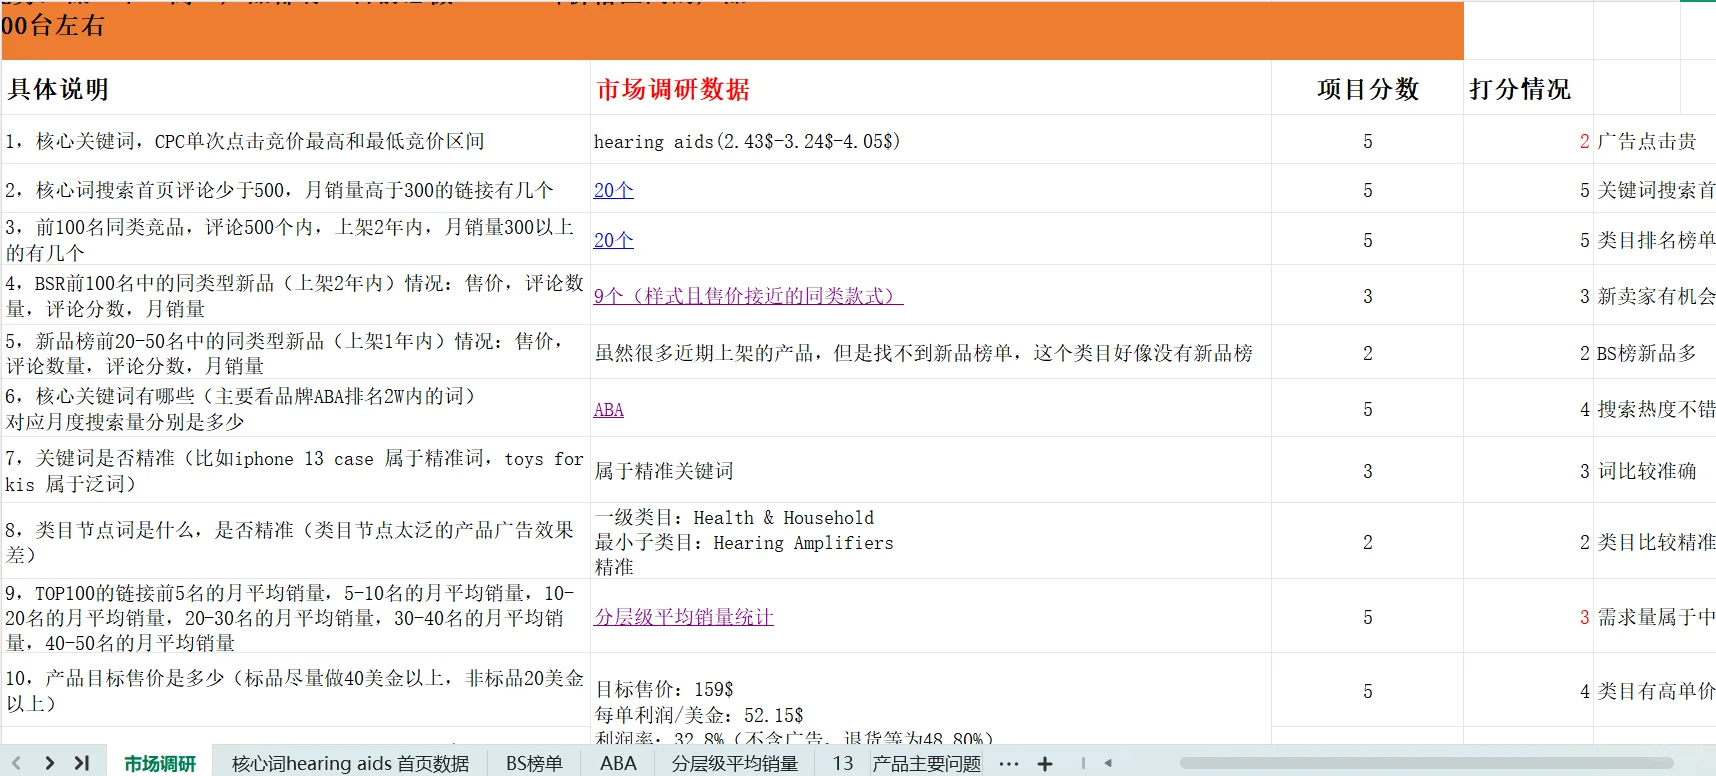Select cell 虽然很多近期上架的产品 note
The height and width of the screenshot is (776, 1716).
point(931,353)
